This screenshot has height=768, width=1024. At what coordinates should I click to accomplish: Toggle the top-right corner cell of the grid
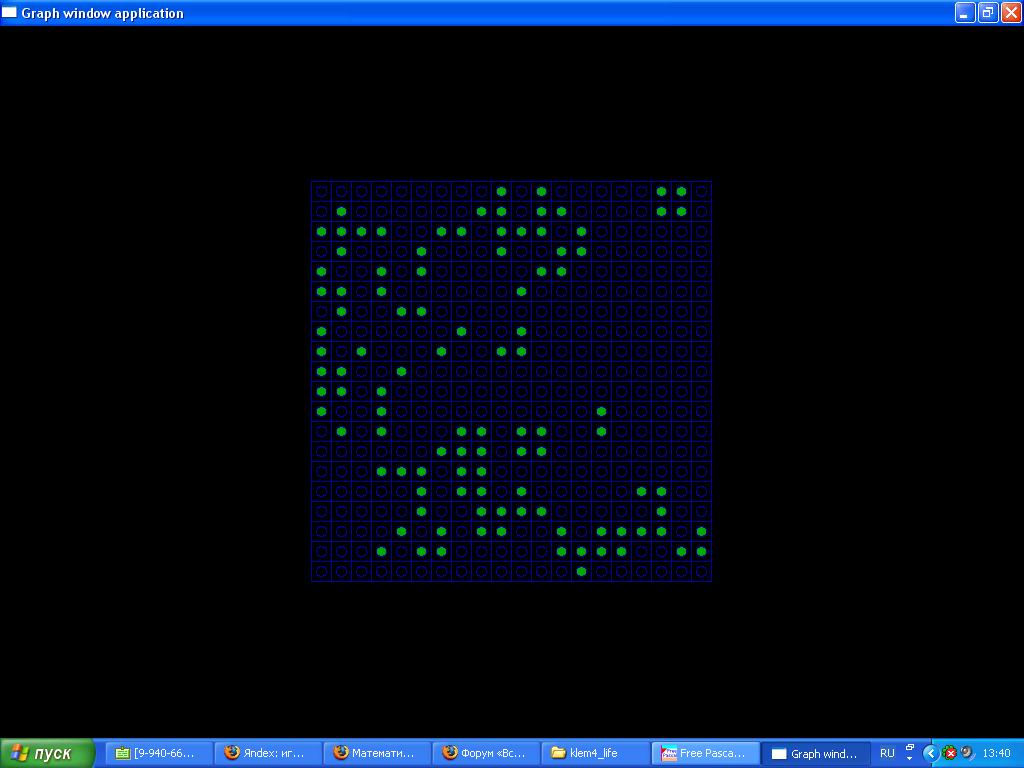701,191
